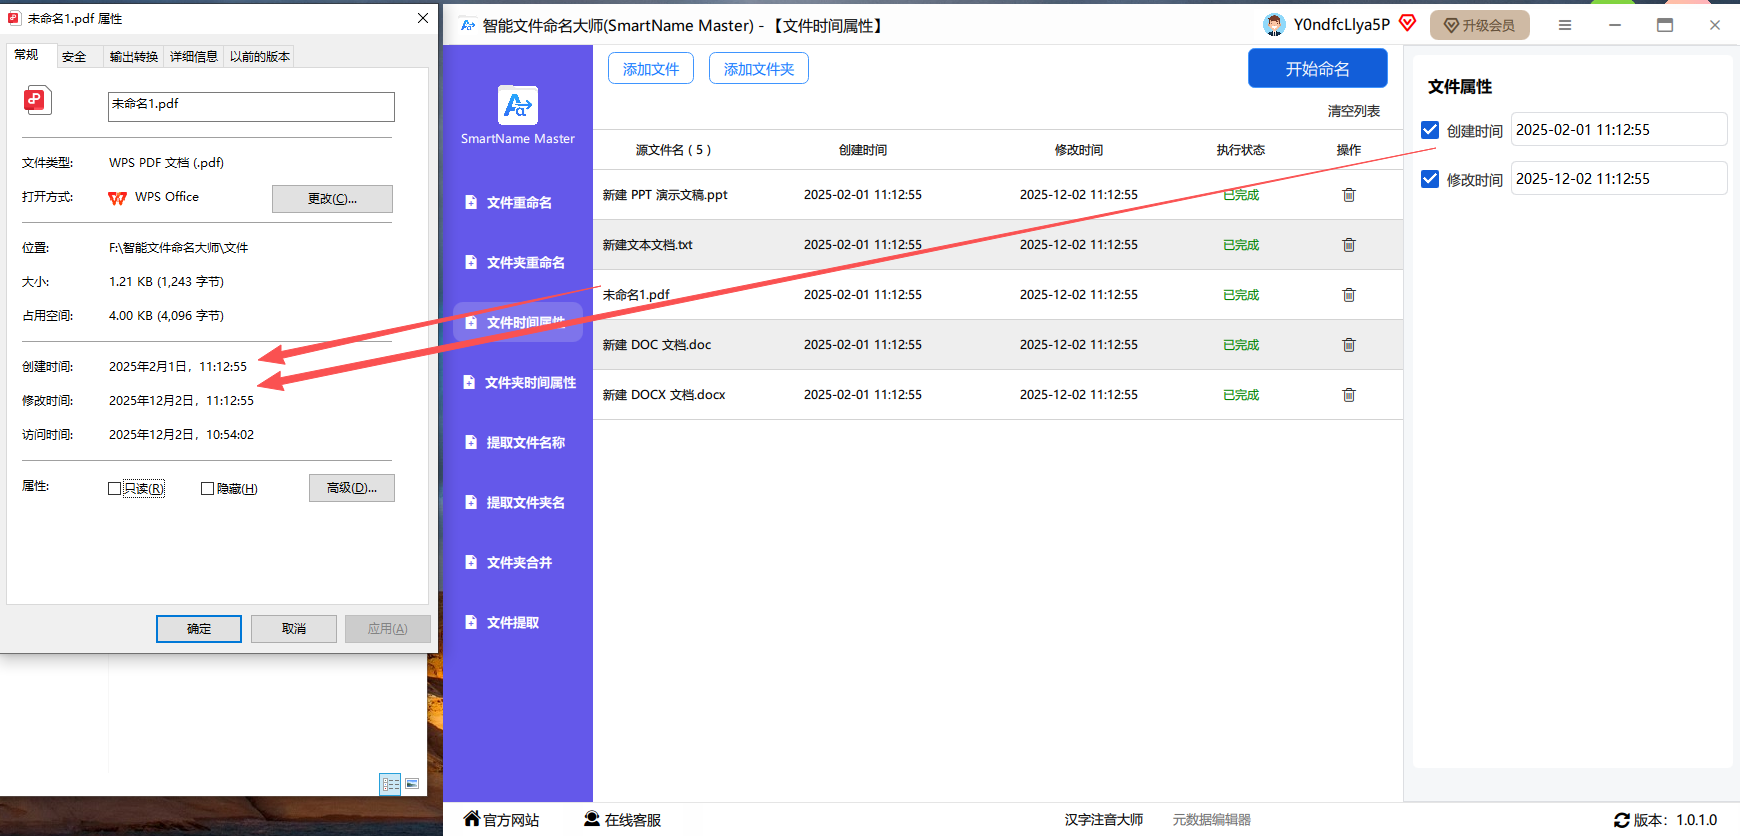
Task: Check the 隐藏 hidden attribute checkbox
Action: pos(208,489)
